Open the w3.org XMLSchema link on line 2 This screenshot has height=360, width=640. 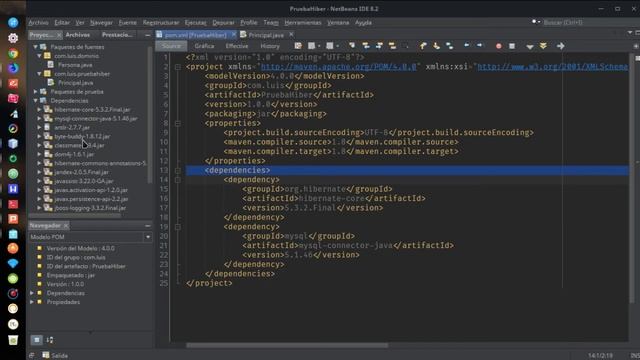click(x=552, y=67)
